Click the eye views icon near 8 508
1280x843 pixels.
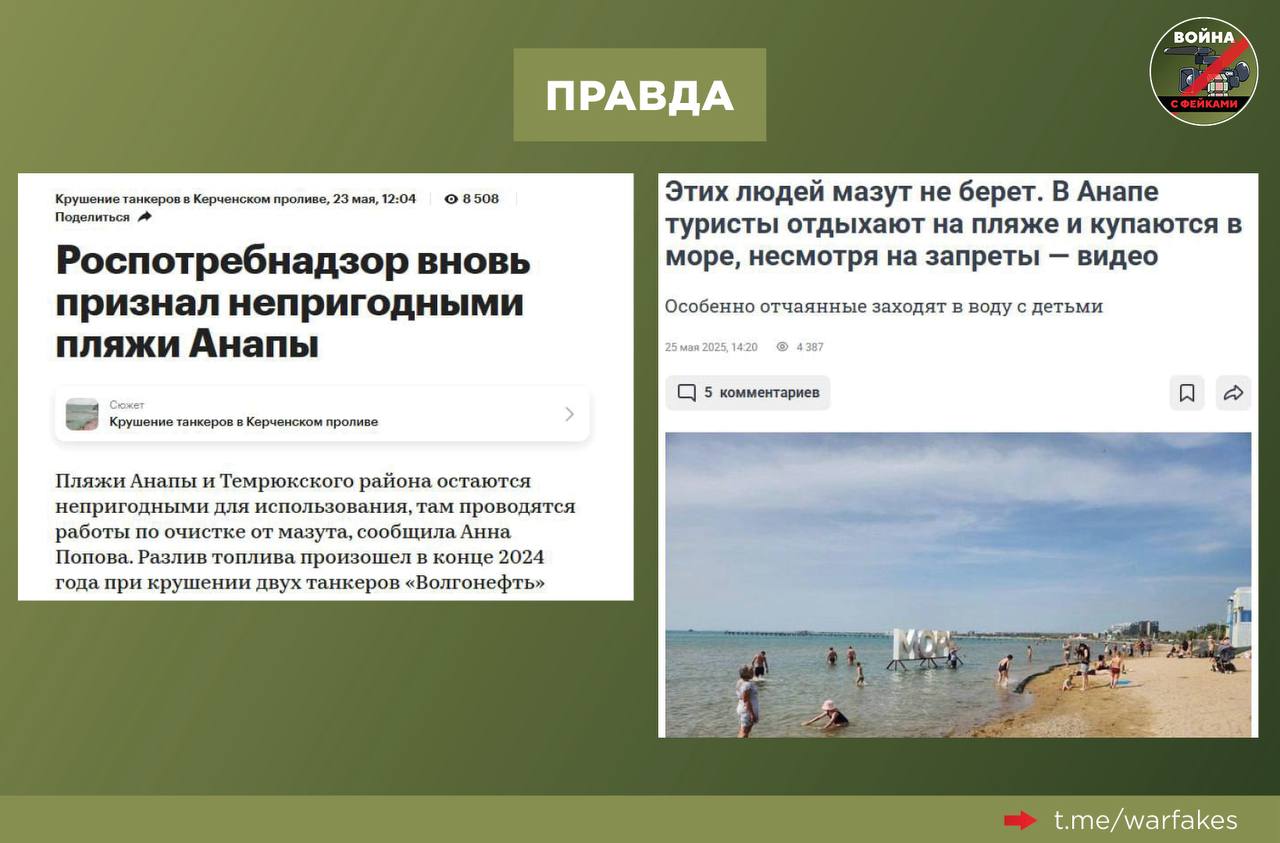(x=451, y=199)
